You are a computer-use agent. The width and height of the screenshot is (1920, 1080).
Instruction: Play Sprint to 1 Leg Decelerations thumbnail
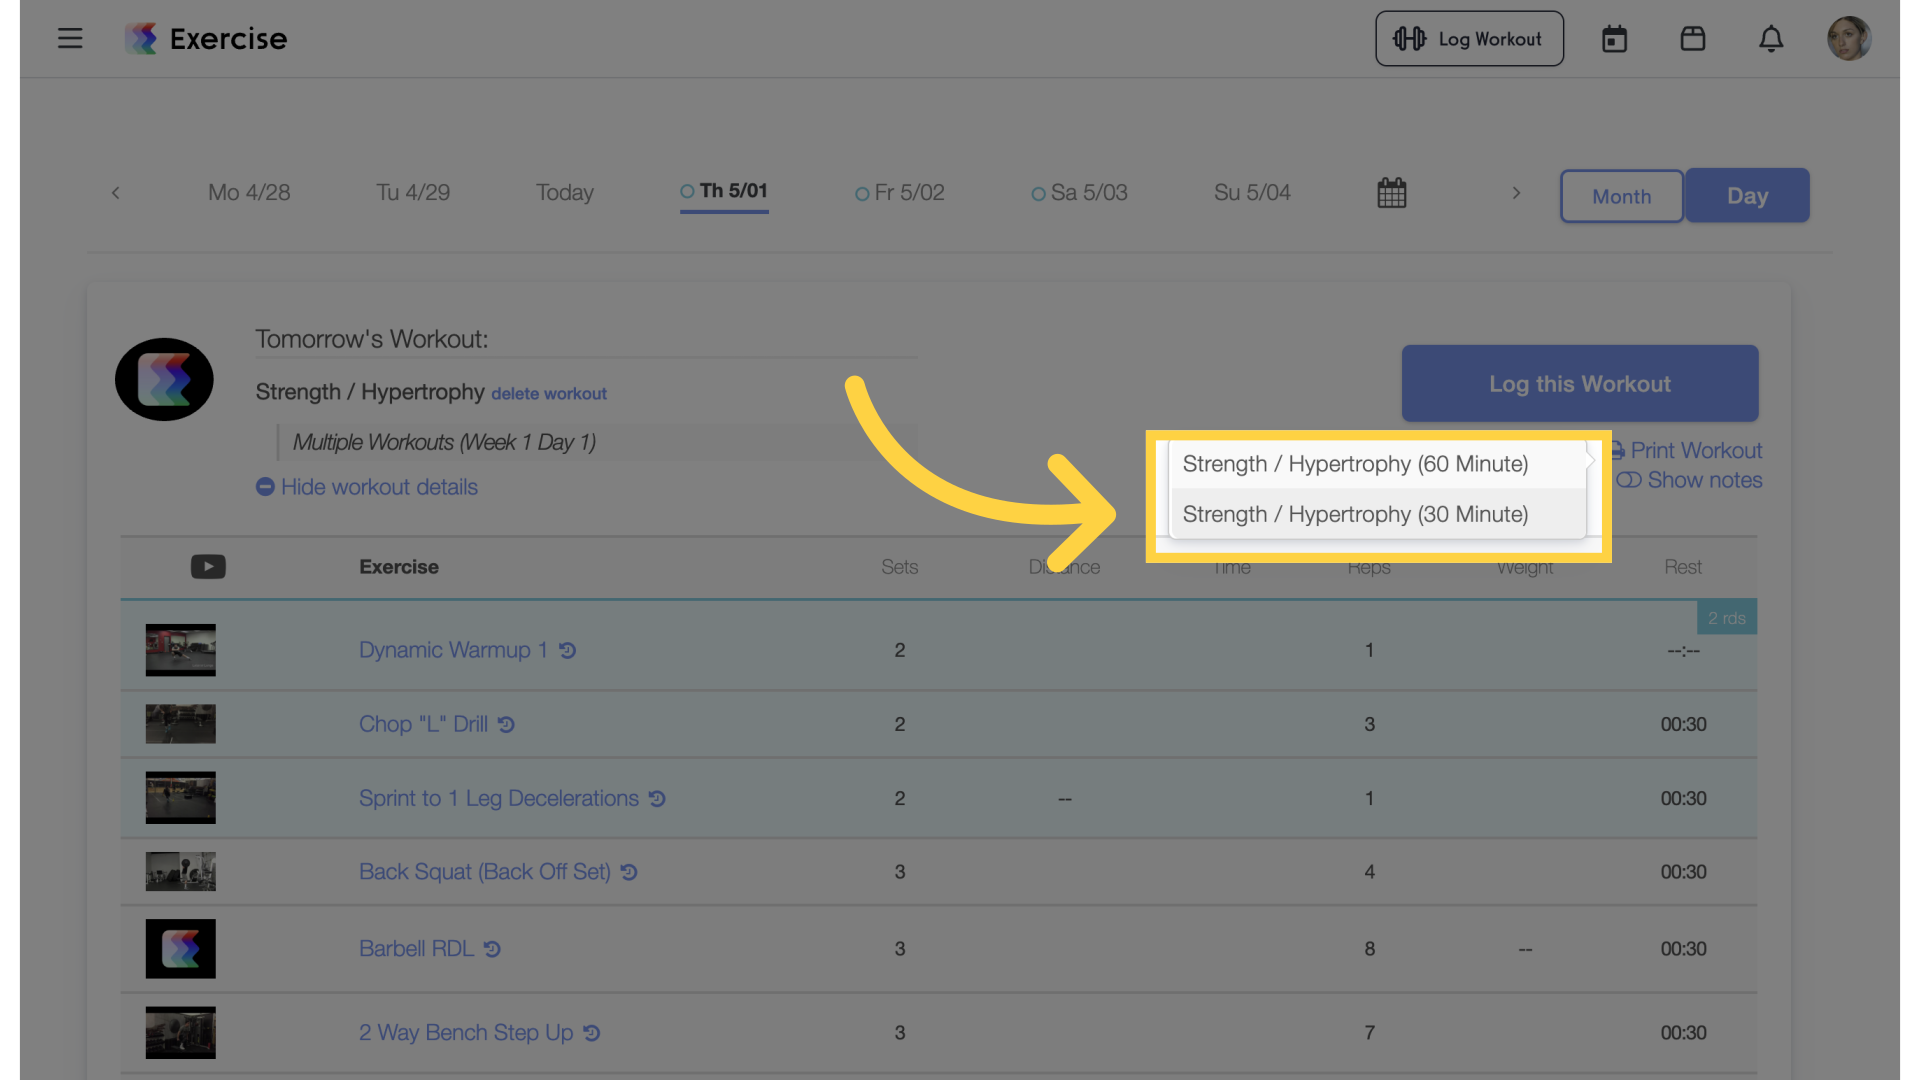click(180, 798)
